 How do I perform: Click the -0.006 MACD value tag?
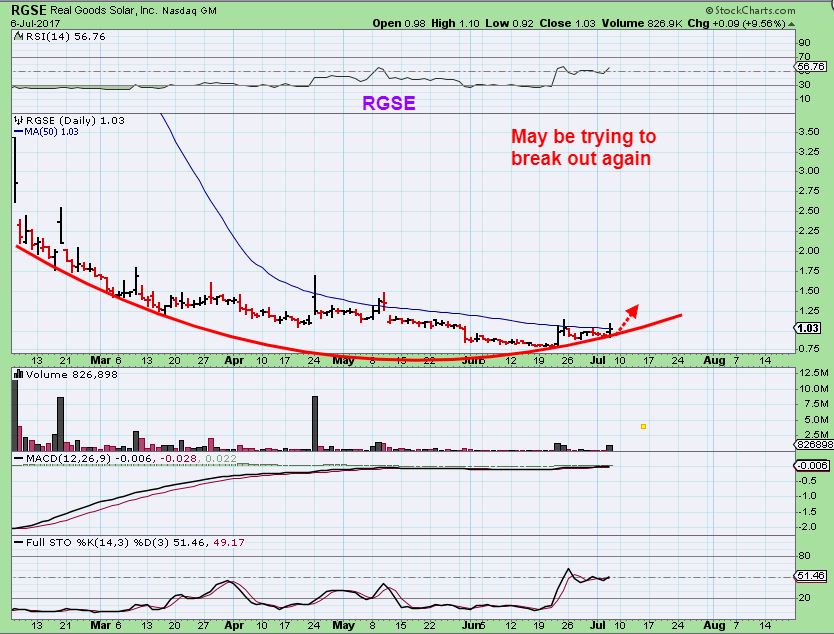coord(812,465)
